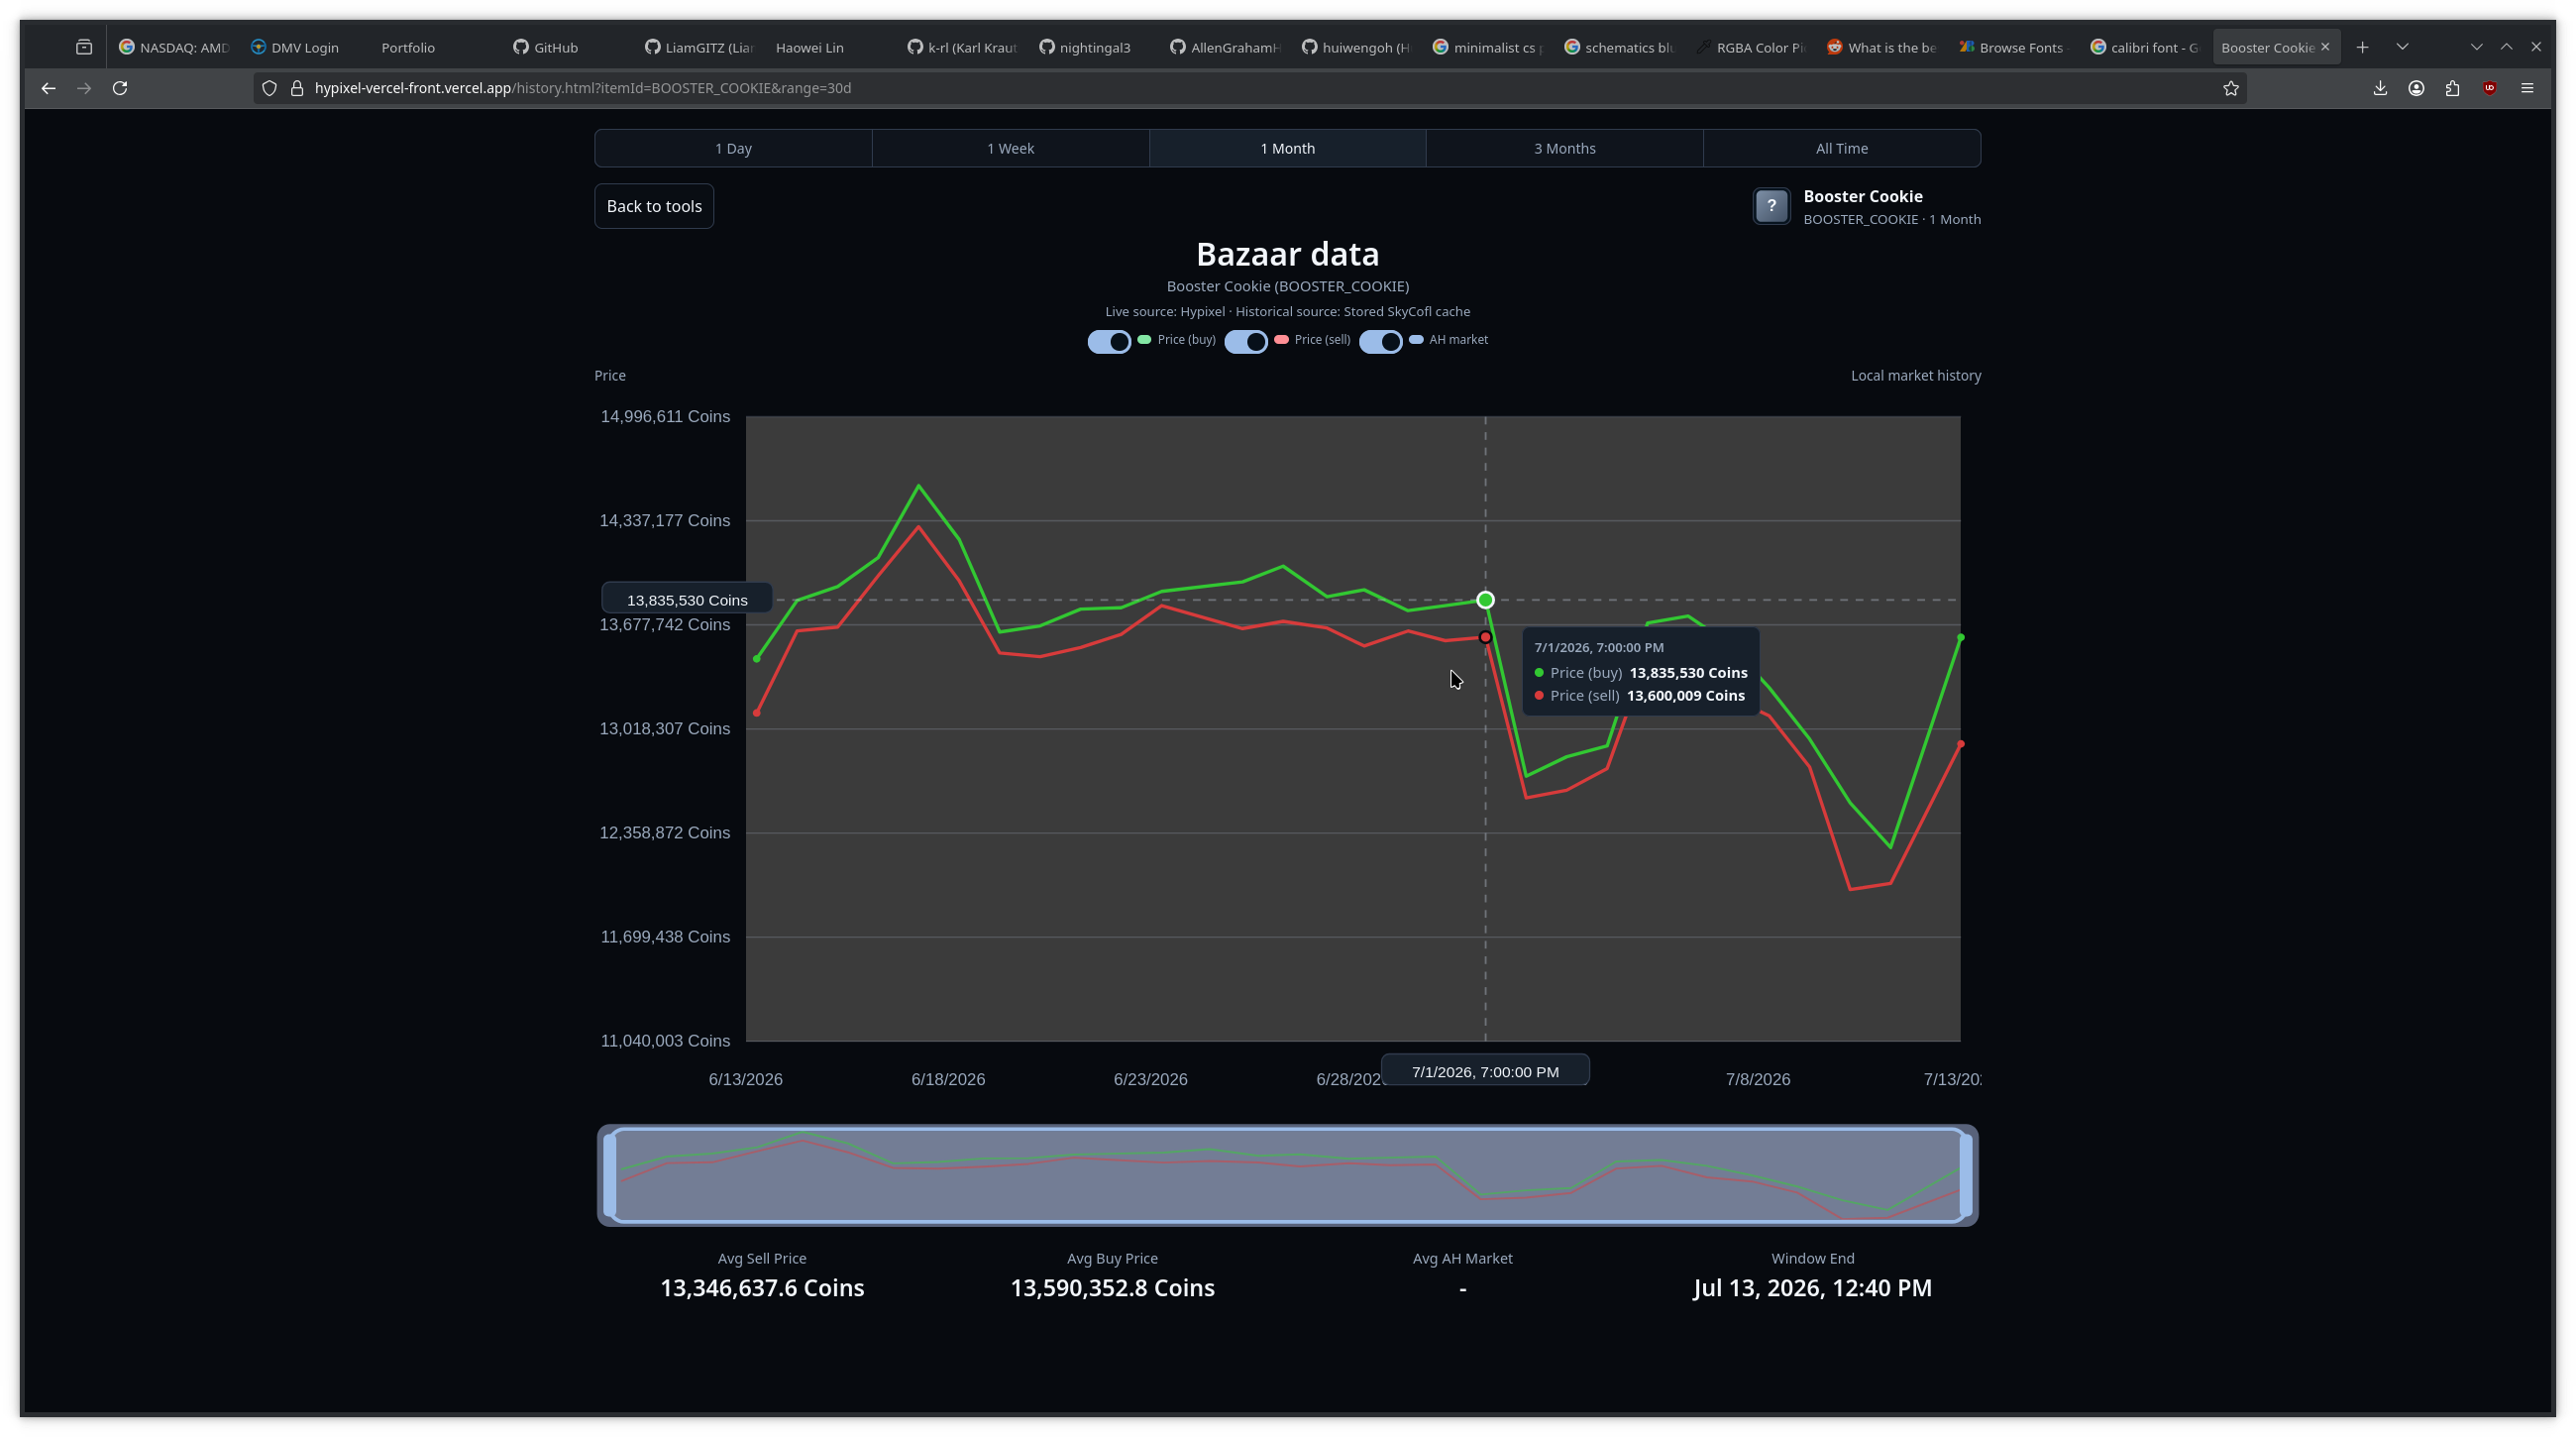
Task: Open the recent browsing tab overview
Action: [x=84, y=47]
